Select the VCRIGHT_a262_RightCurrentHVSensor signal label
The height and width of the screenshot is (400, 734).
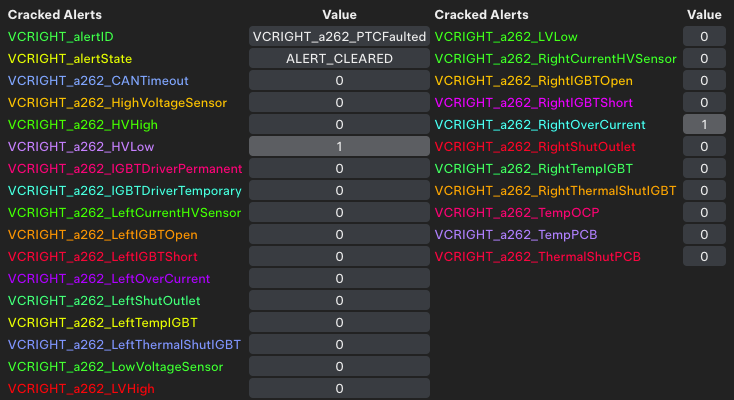click(555, 58)
